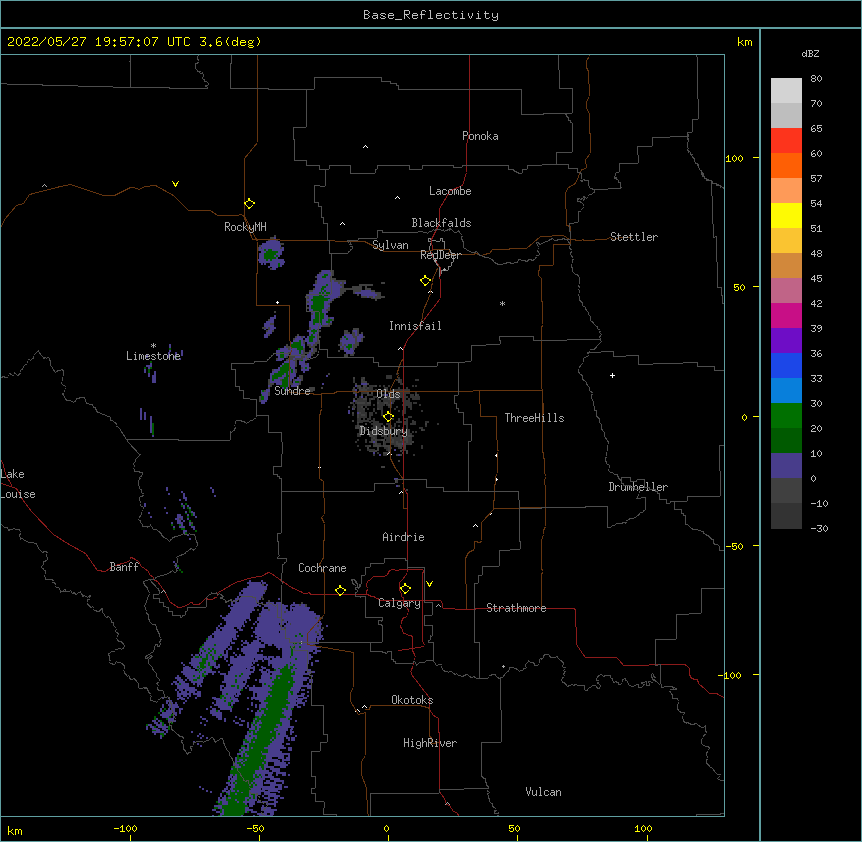Click the yellow diamond marker near RockyMH
The height and width of the screenshot is (842, 862).
coord(250,203)
